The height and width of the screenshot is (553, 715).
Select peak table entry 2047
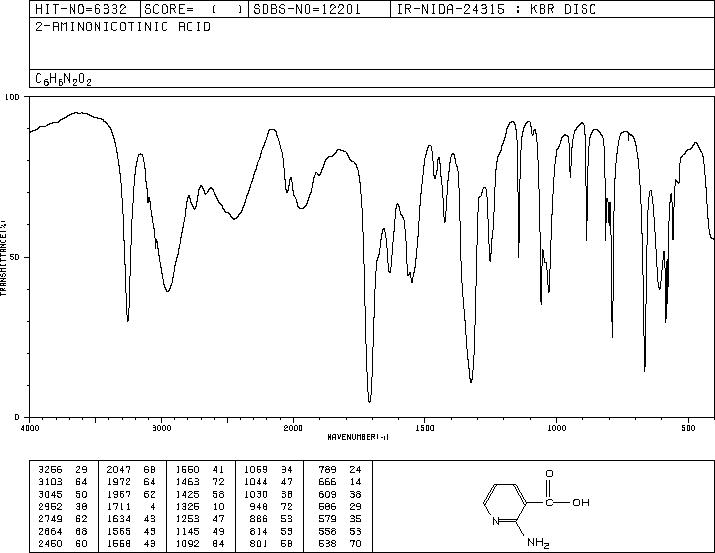coord(119,470)
